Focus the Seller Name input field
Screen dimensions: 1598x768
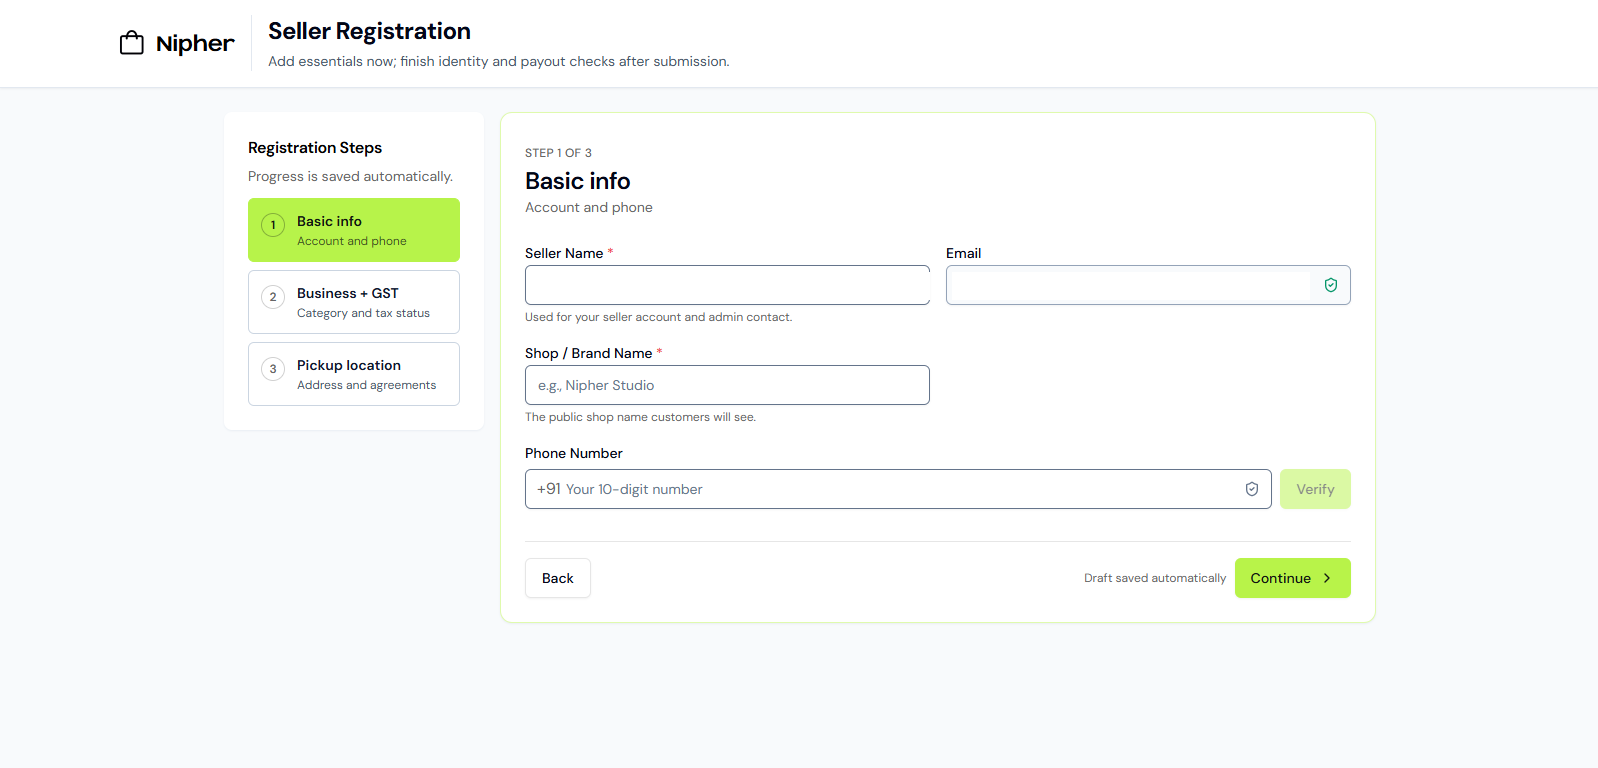click(727, 285)
